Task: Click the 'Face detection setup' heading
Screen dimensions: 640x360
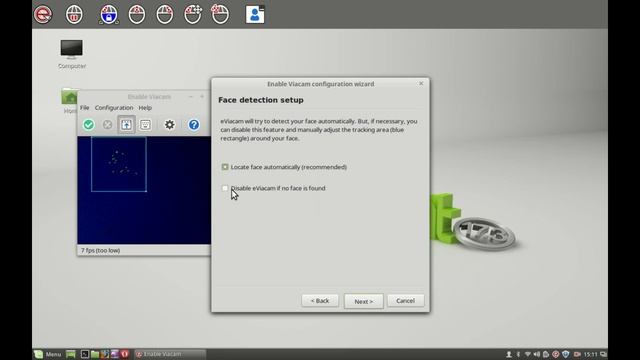Action: (x=261, y=100)
